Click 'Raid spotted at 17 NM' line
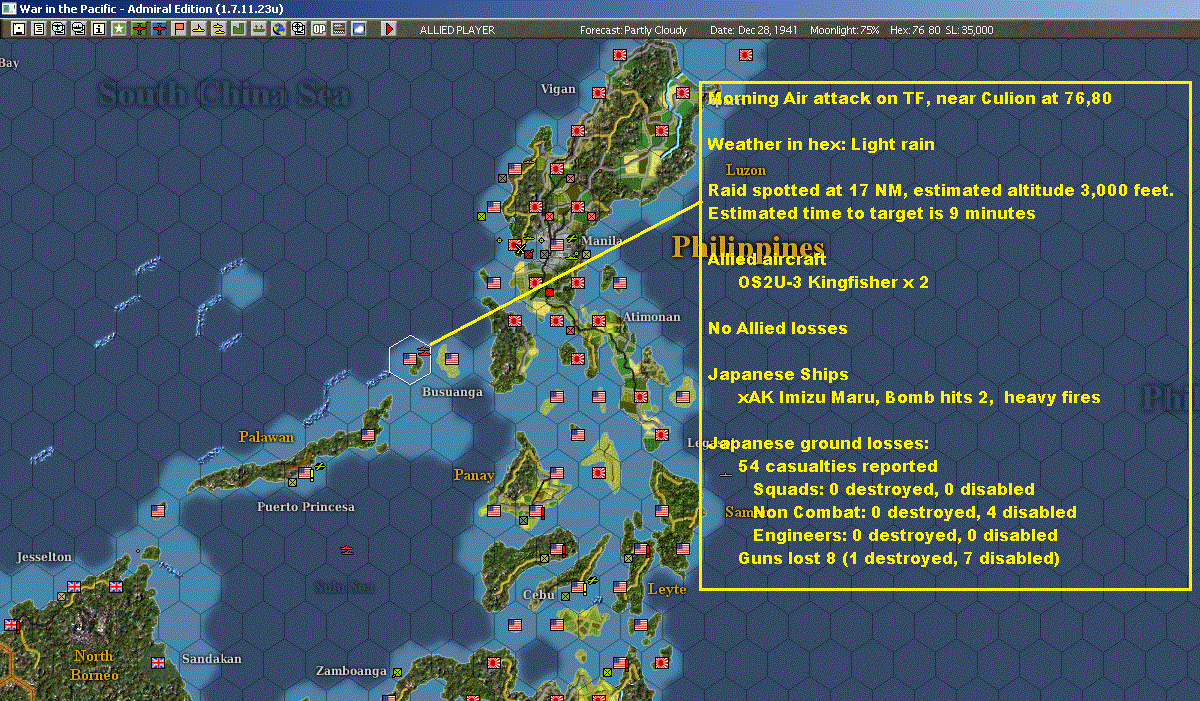This screenshot has width=1200, height=701. pos(940,191)
